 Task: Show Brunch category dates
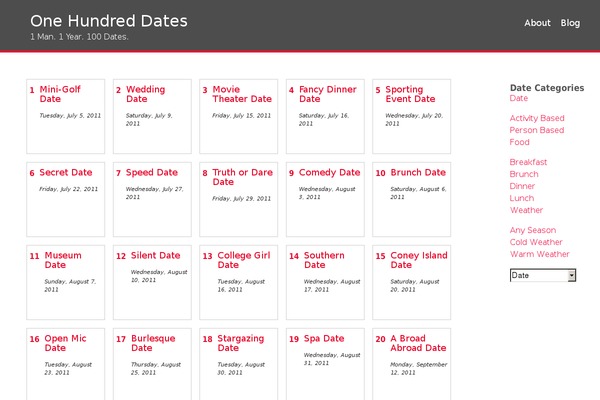(524, 174)
